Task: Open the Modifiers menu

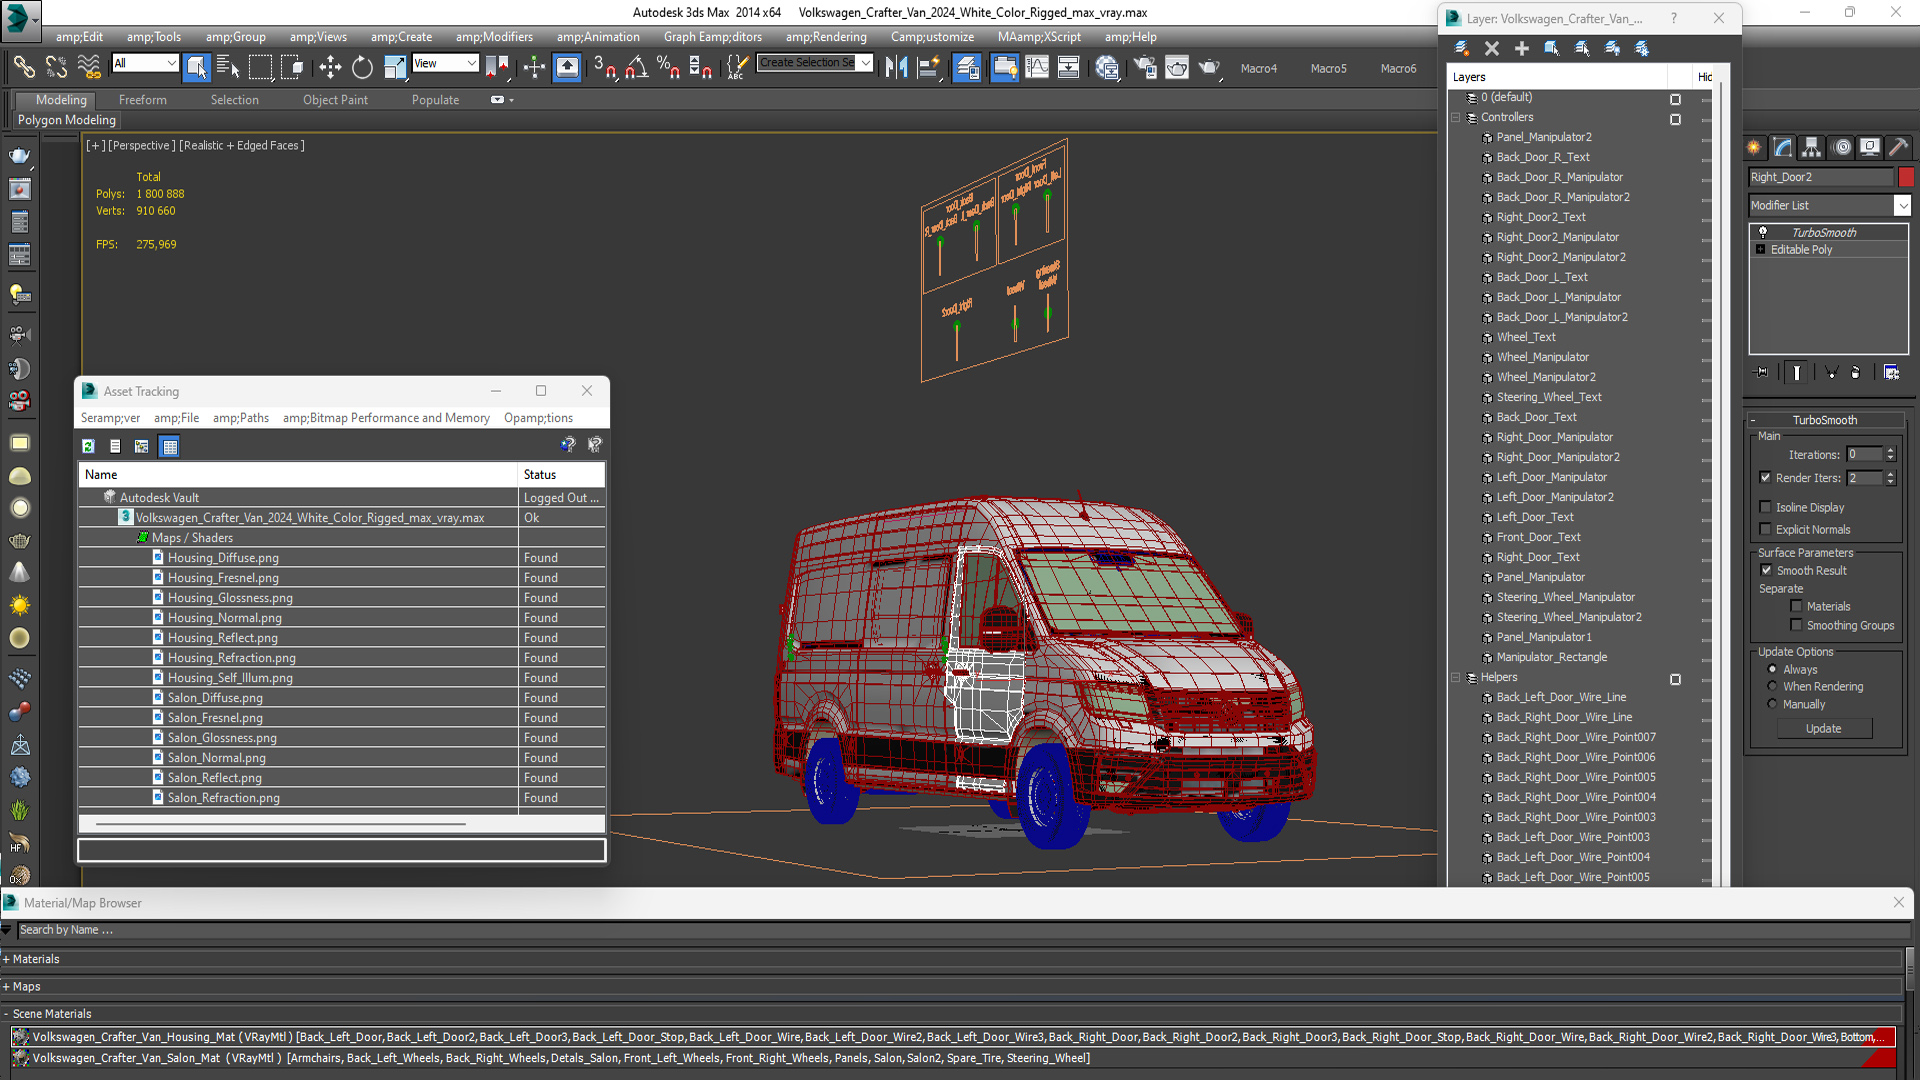Action: tap(494, 37)
